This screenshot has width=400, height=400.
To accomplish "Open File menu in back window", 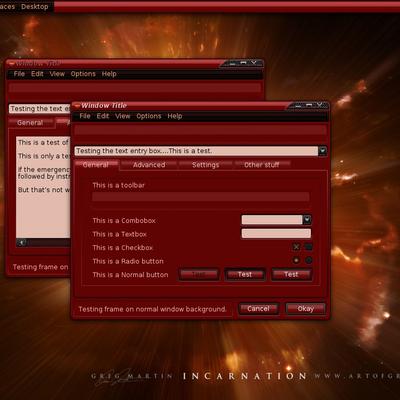I will (19, 74).
